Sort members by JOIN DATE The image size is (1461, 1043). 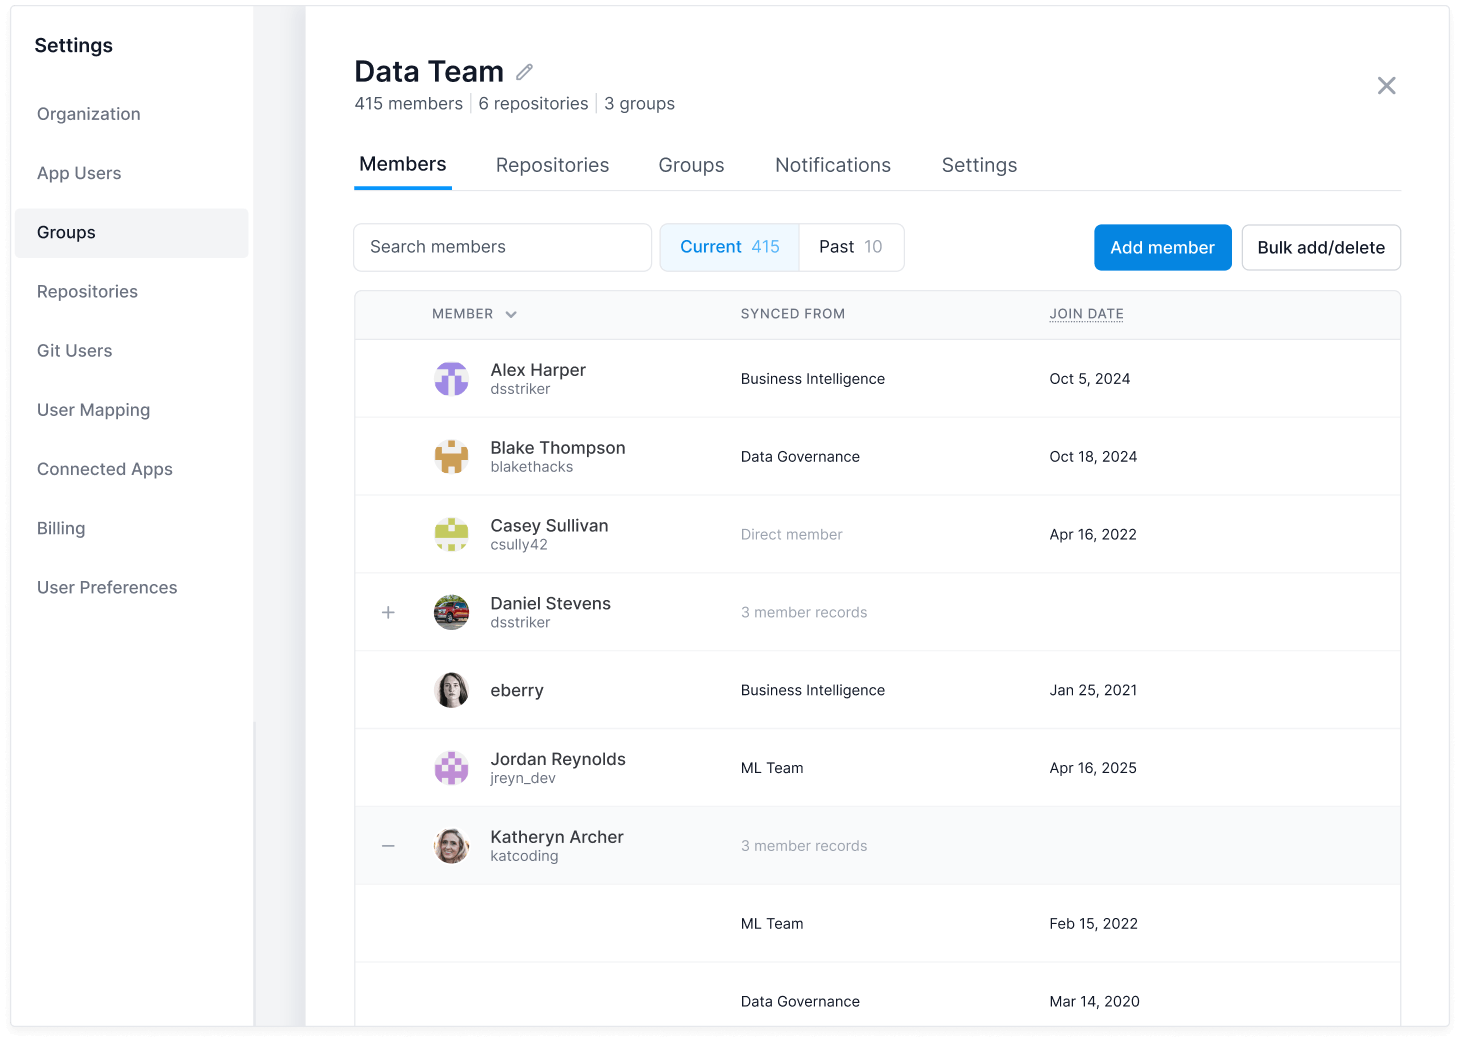[1086, 314]
